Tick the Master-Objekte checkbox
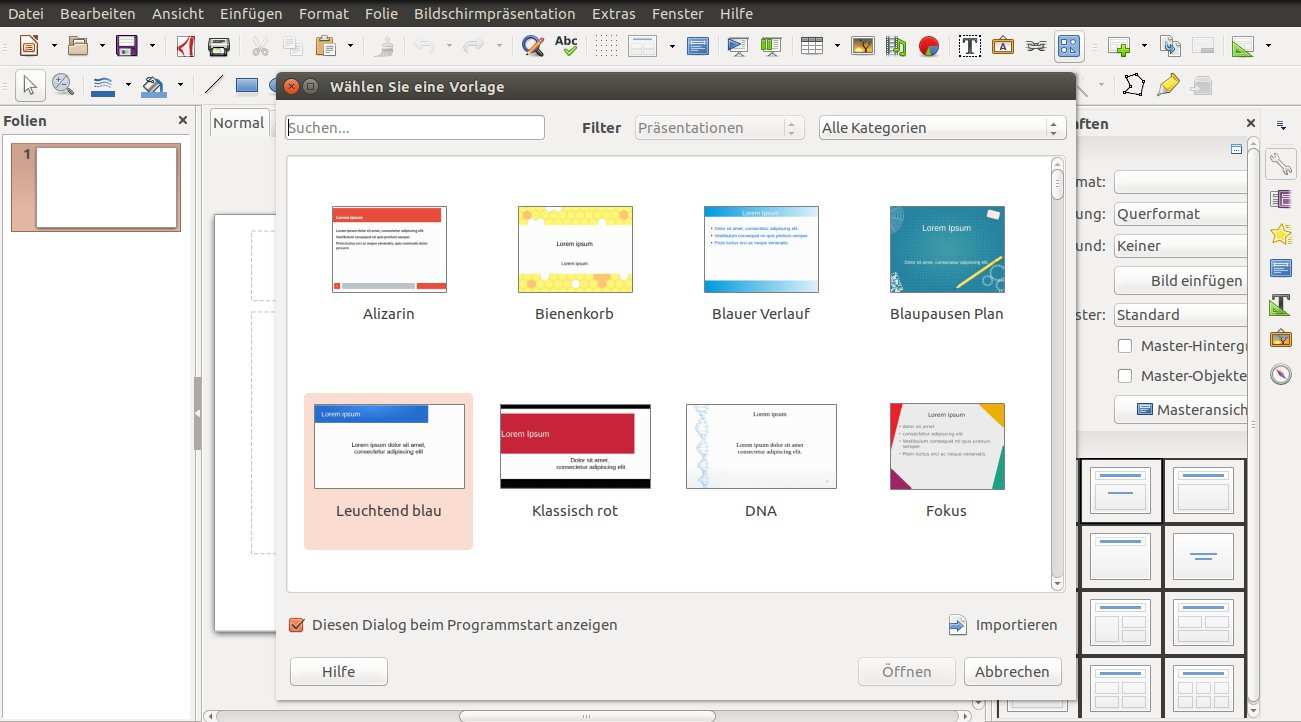 point(1124,376)
